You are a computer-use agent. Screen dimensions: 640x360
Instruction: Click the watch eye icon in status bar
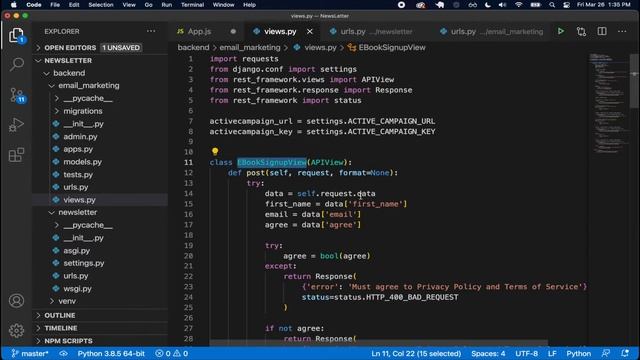[63, 353]
